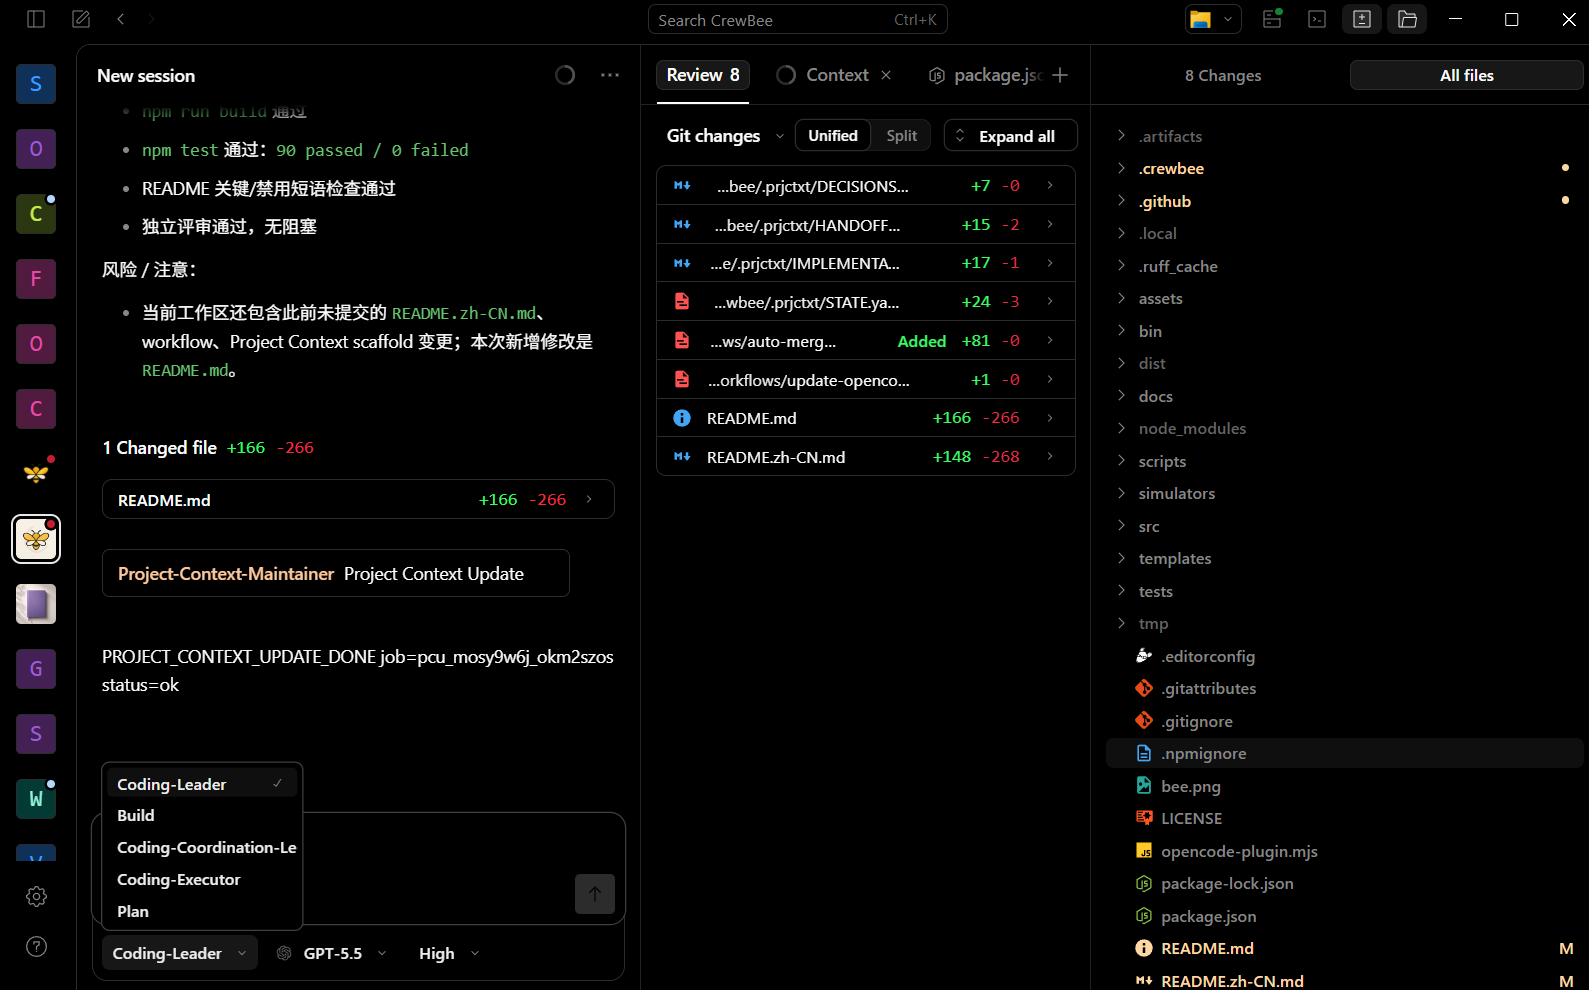Click the red file icon beside STATE.ya
This screenshot has width=1589, height=990.
682,301
